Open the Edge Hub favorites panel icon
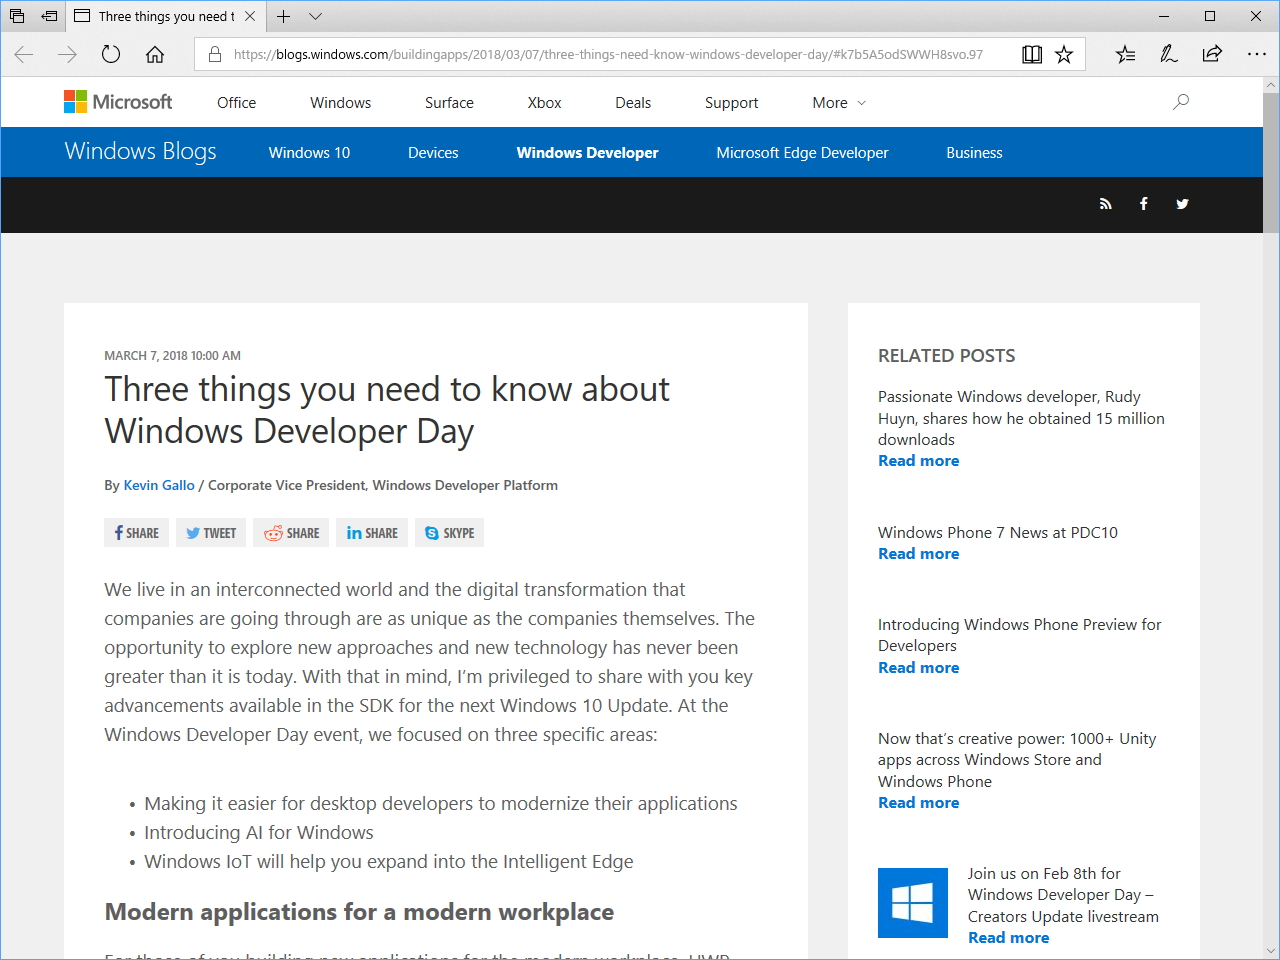The height and width of the screenshot is (960, 1280). pos(1124,54)
